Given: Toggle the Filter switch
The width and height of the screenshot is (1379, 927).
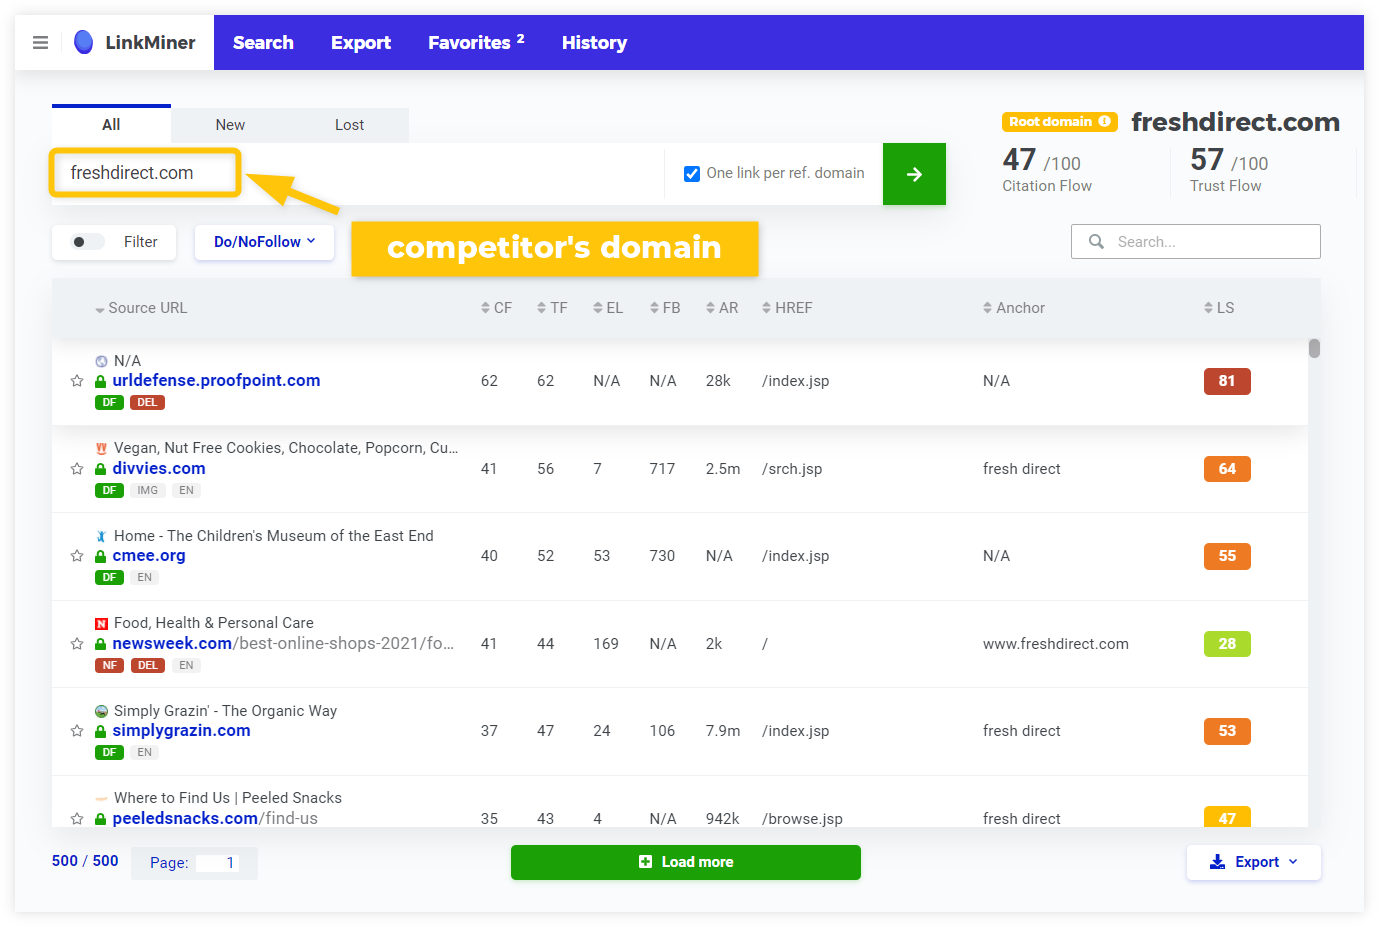Looking at the screenshot, I should click(87, 242).
